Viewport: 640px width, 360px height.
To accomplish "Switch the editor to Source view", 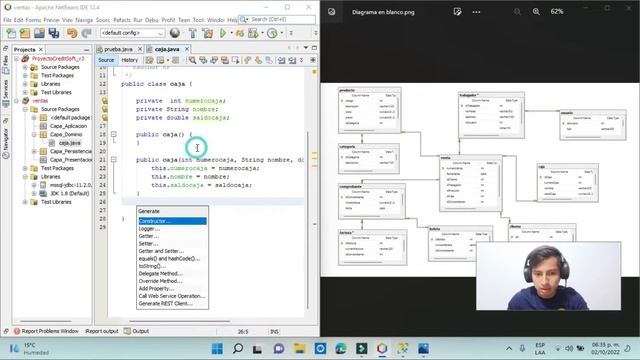I will click(x=106, y=60).
